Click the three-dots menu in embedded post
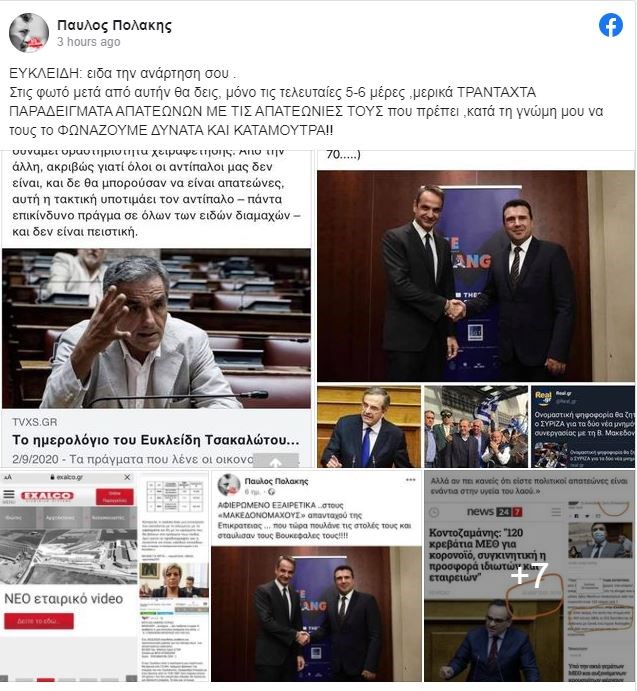Screen dimensions: 637x691 coord(410,480)
